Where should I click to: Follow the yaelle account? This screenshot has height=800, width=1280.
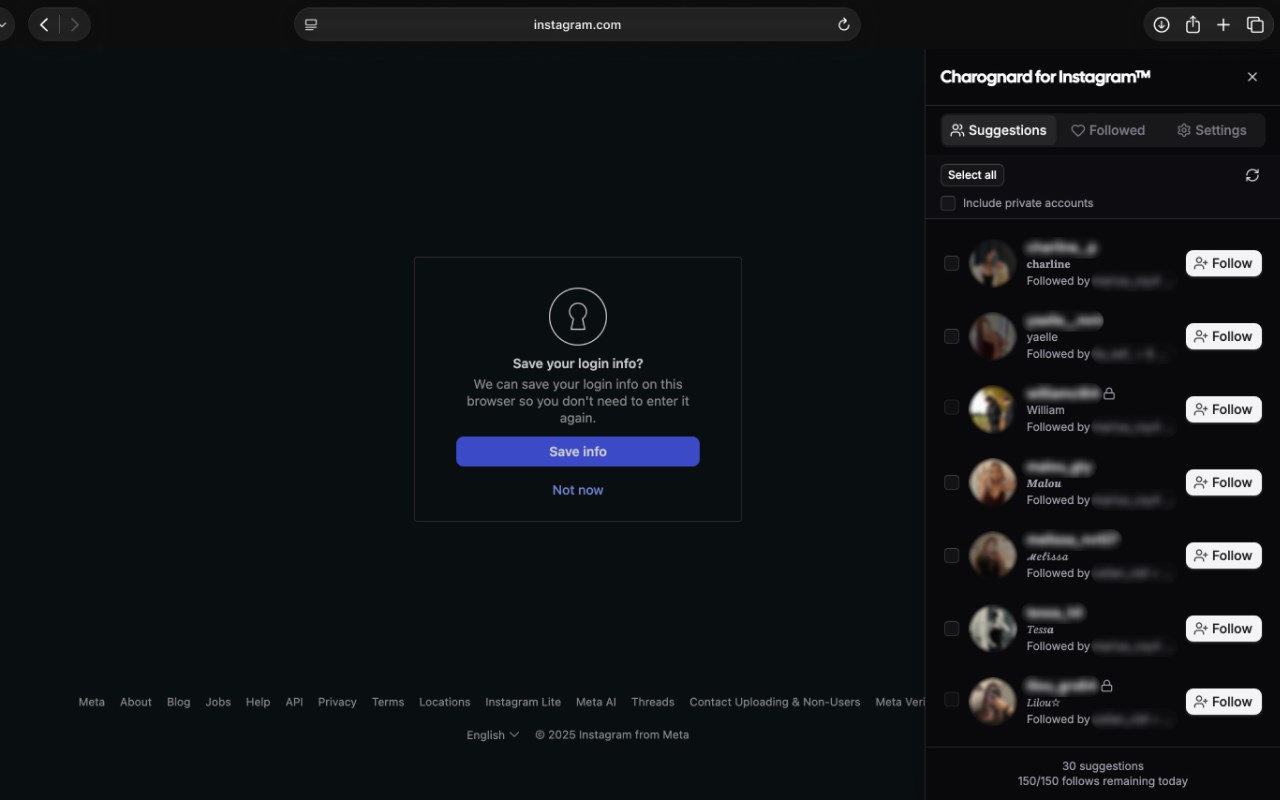tap(1223, 336)
